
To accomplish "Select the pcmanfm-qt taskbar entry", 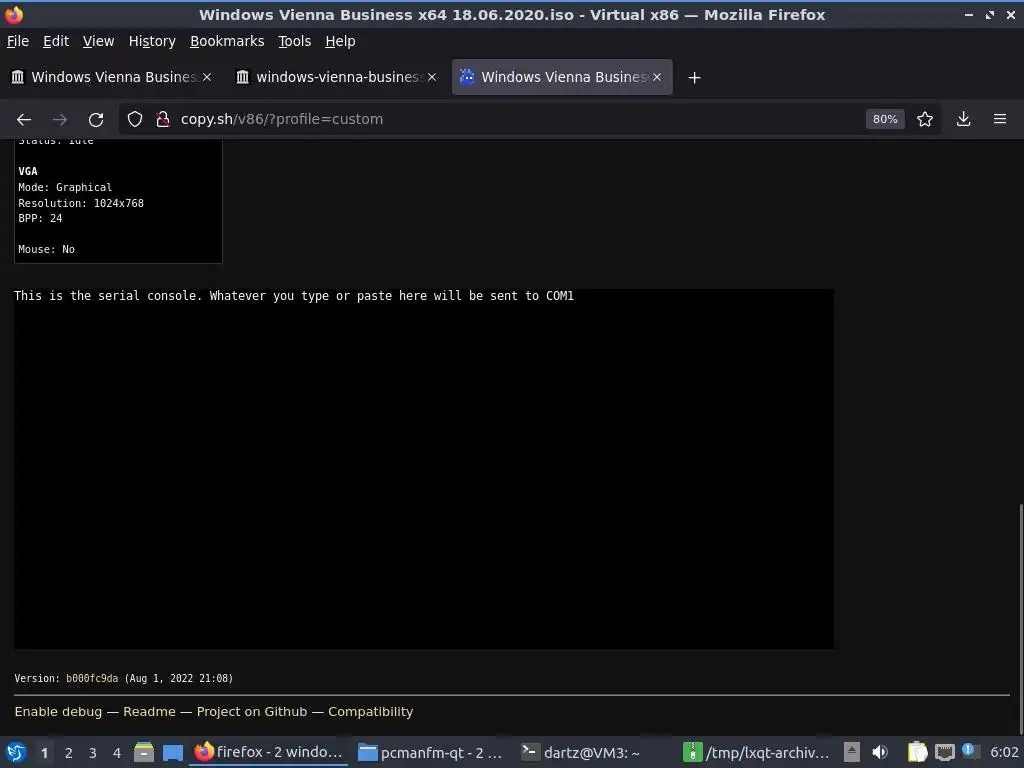I will (431, 753).
